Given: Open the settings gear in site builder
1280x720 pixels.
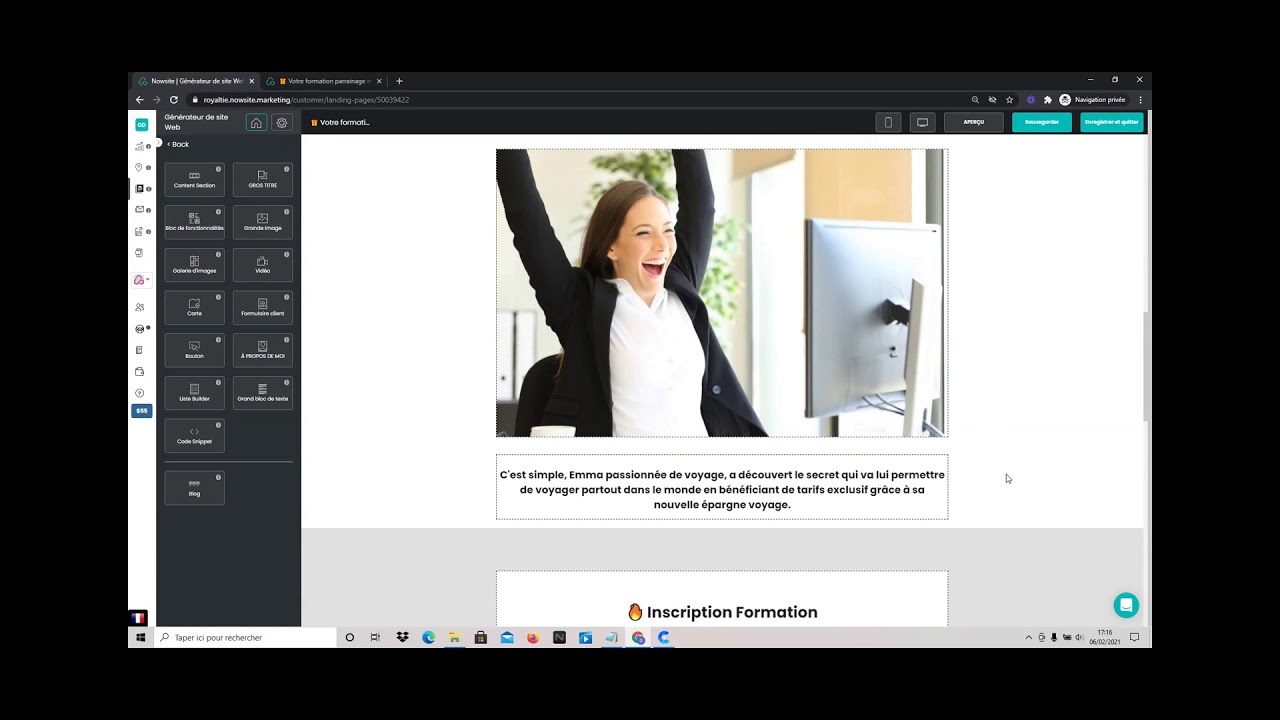Looking at the screenshot, I should (x=282, y=123).
